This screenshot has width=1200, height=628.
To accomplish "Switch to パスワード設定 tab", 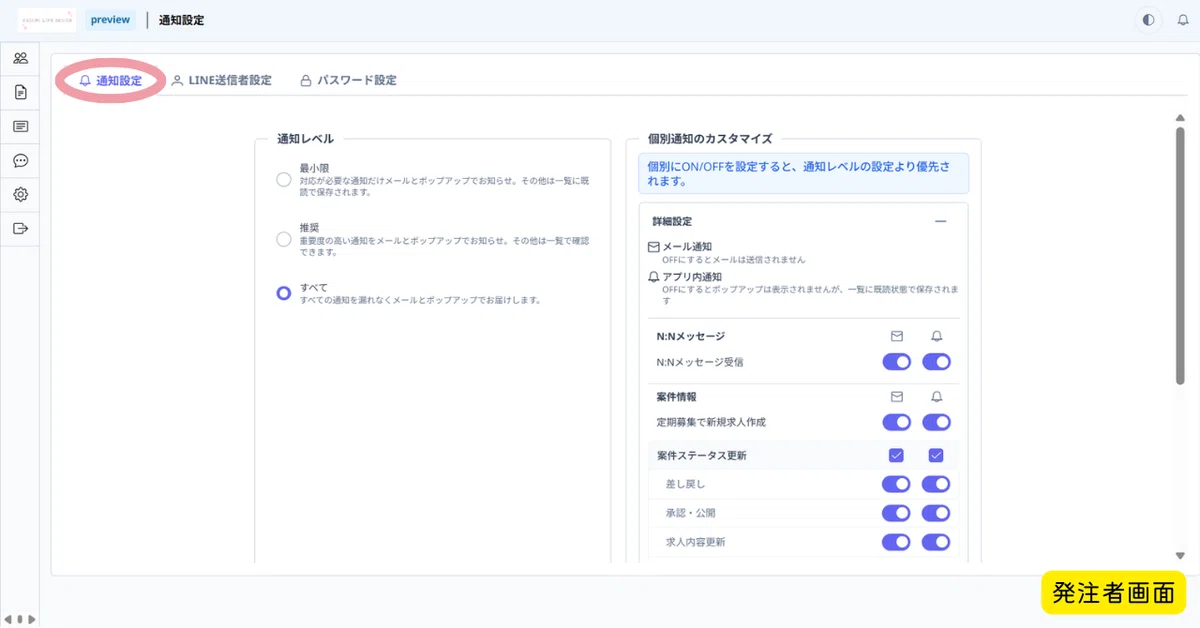I will [348, 80].
